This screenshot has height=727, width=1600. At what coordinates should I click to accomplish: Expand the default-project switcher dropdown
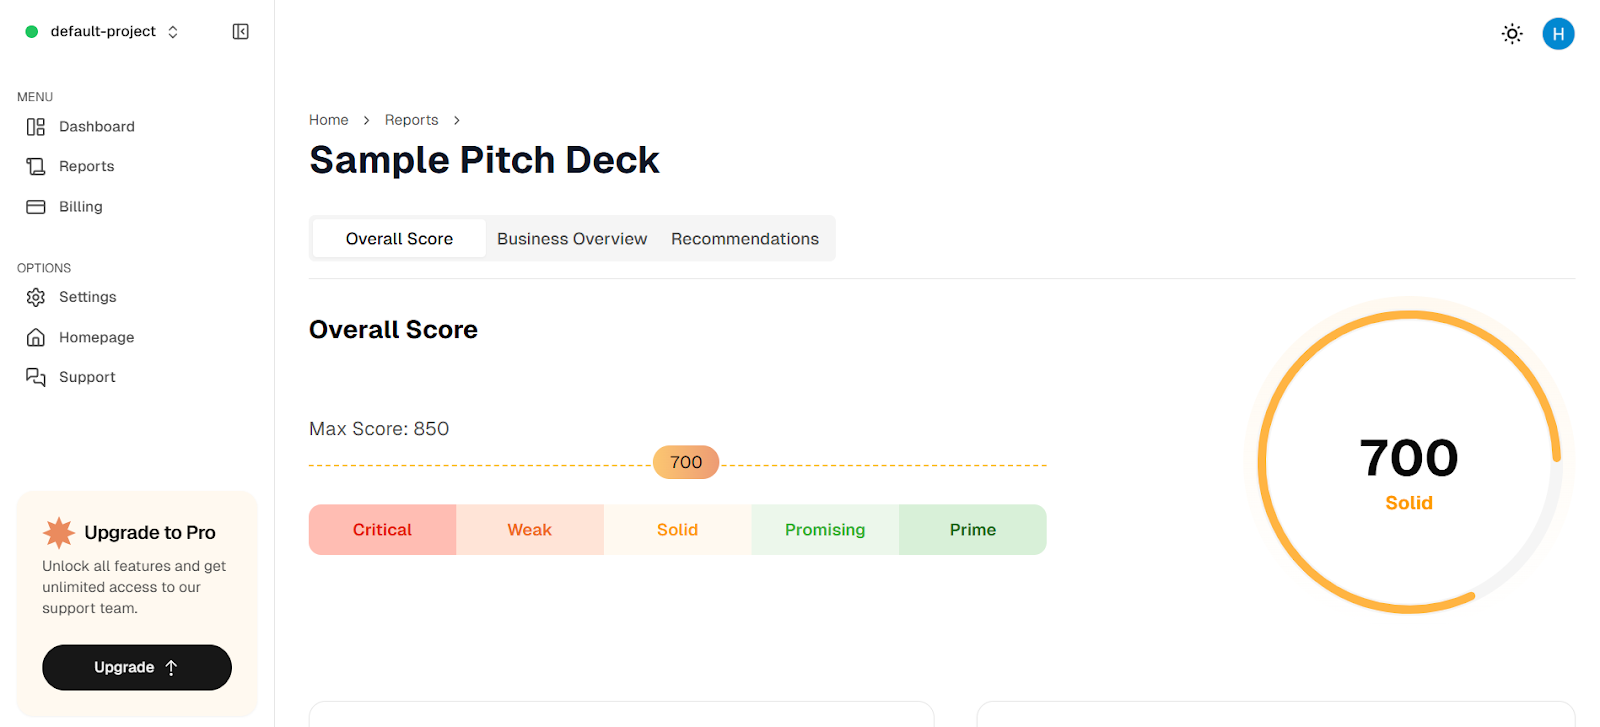click(102, 32)
